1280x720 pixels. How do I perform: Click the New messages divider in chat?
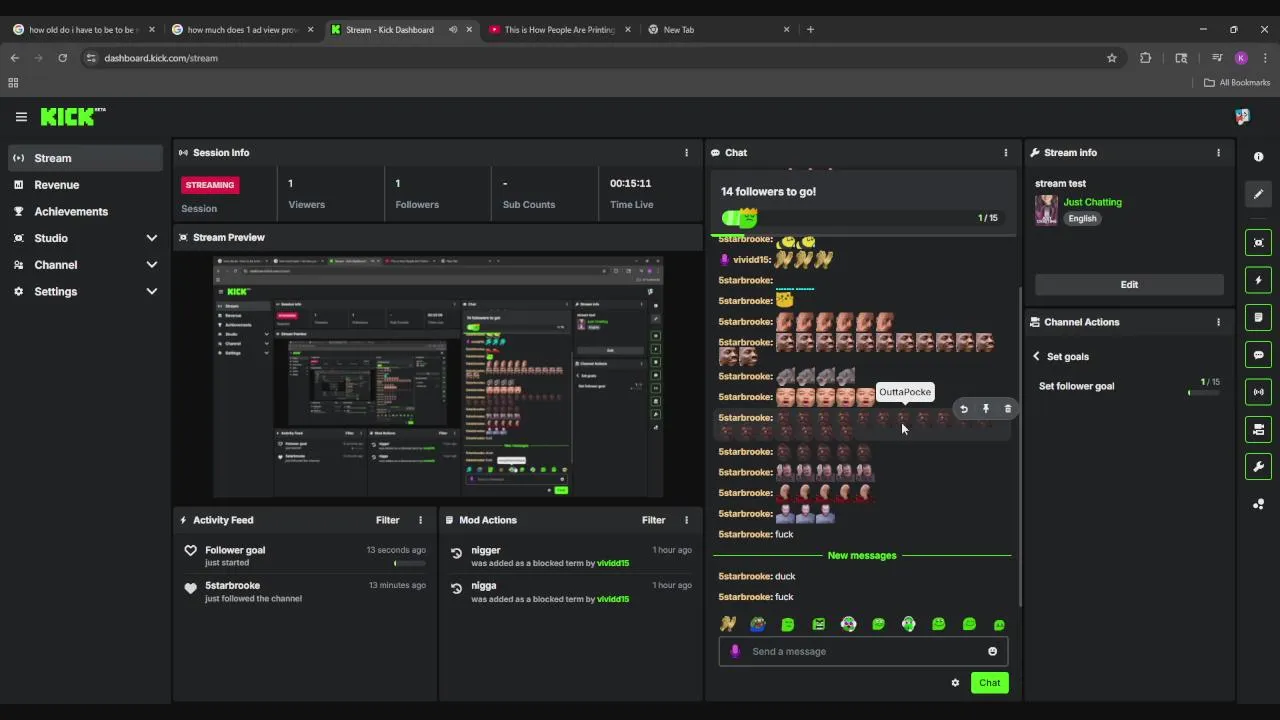[862, 555]
